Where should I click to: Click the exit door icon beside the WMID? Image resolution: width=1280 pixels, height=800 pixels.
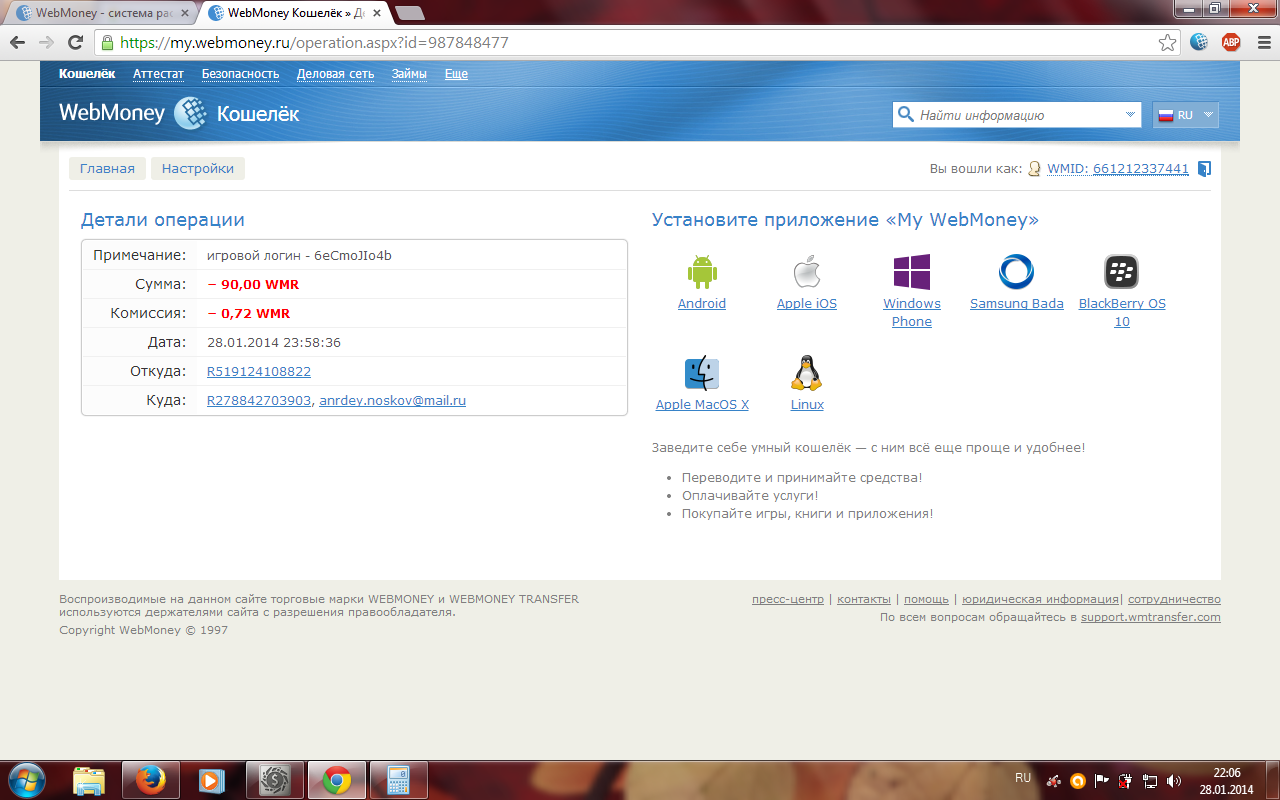tap(1204, 169)
